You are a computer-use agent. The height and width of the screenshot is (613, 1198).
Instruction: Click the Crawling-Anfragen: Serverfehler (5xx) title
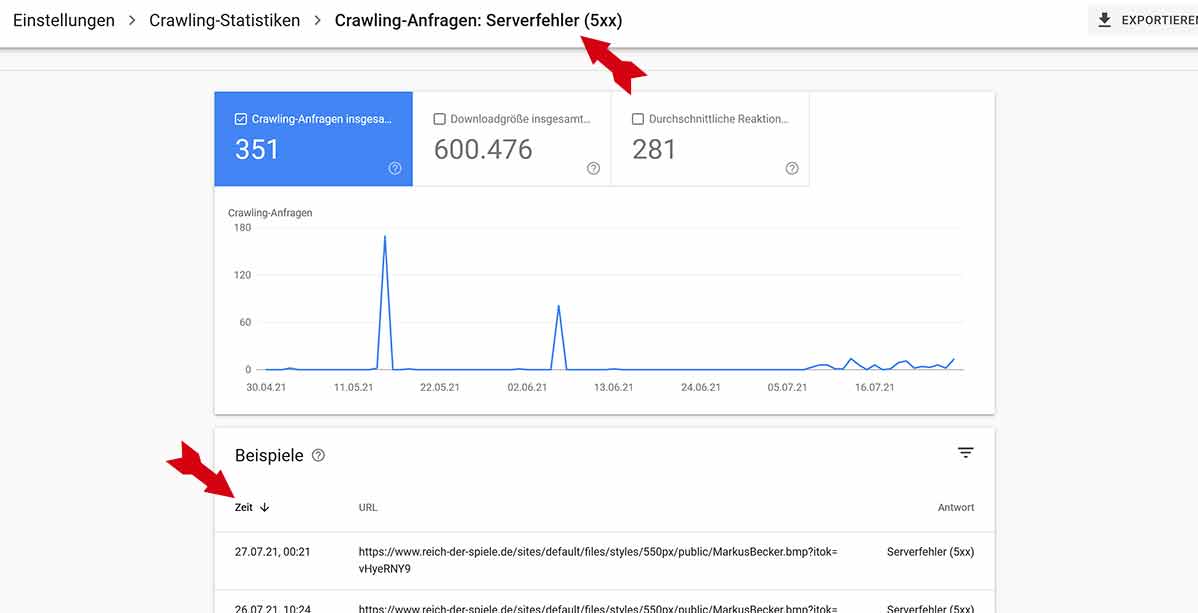coord(478,21)
